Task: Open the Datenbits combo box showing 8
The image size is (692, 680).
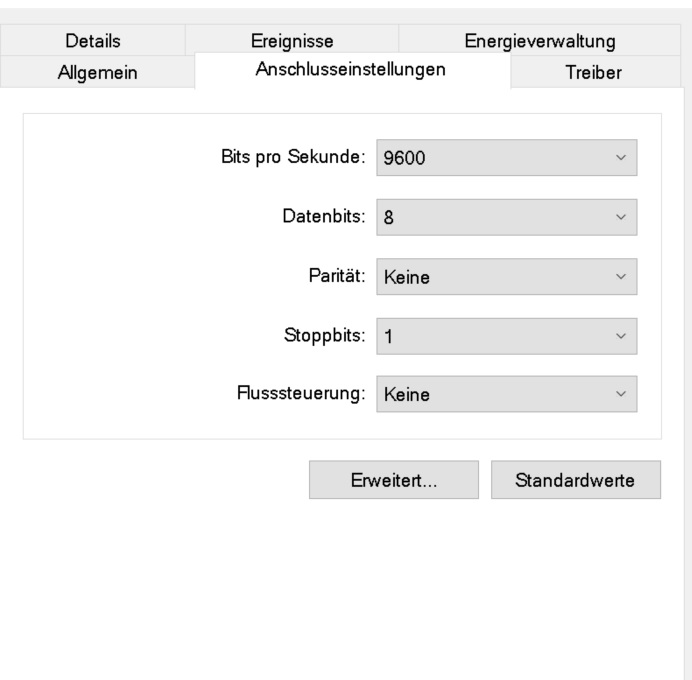Action: [x=507, y=217]
